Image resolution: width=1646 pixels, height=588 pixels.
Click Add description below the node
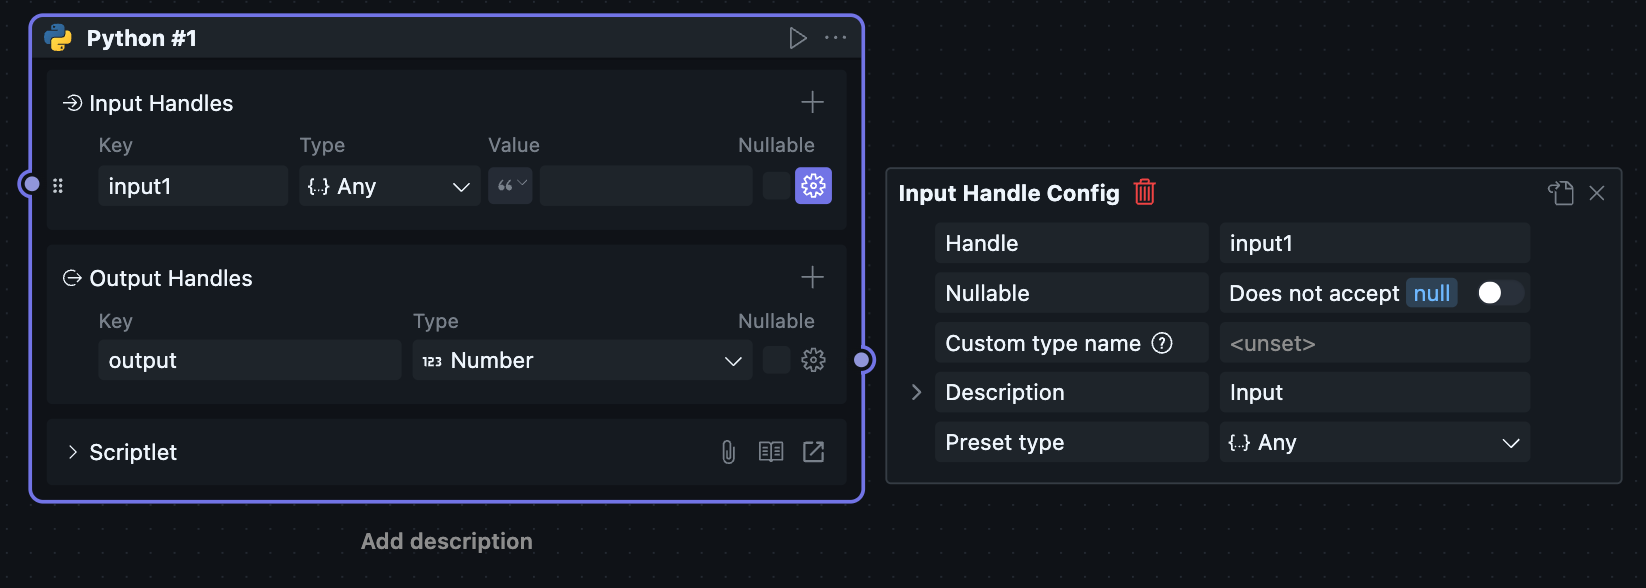point(446,541)
